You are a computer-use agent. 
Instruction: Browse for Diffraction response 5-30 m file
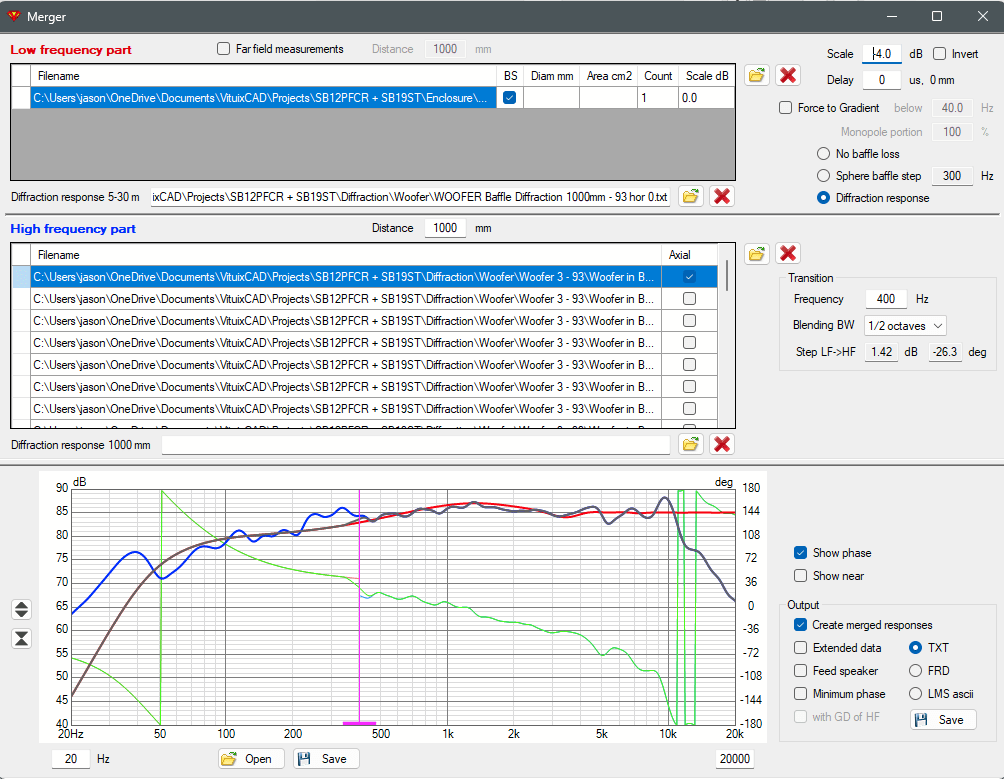tap(690, 197)
